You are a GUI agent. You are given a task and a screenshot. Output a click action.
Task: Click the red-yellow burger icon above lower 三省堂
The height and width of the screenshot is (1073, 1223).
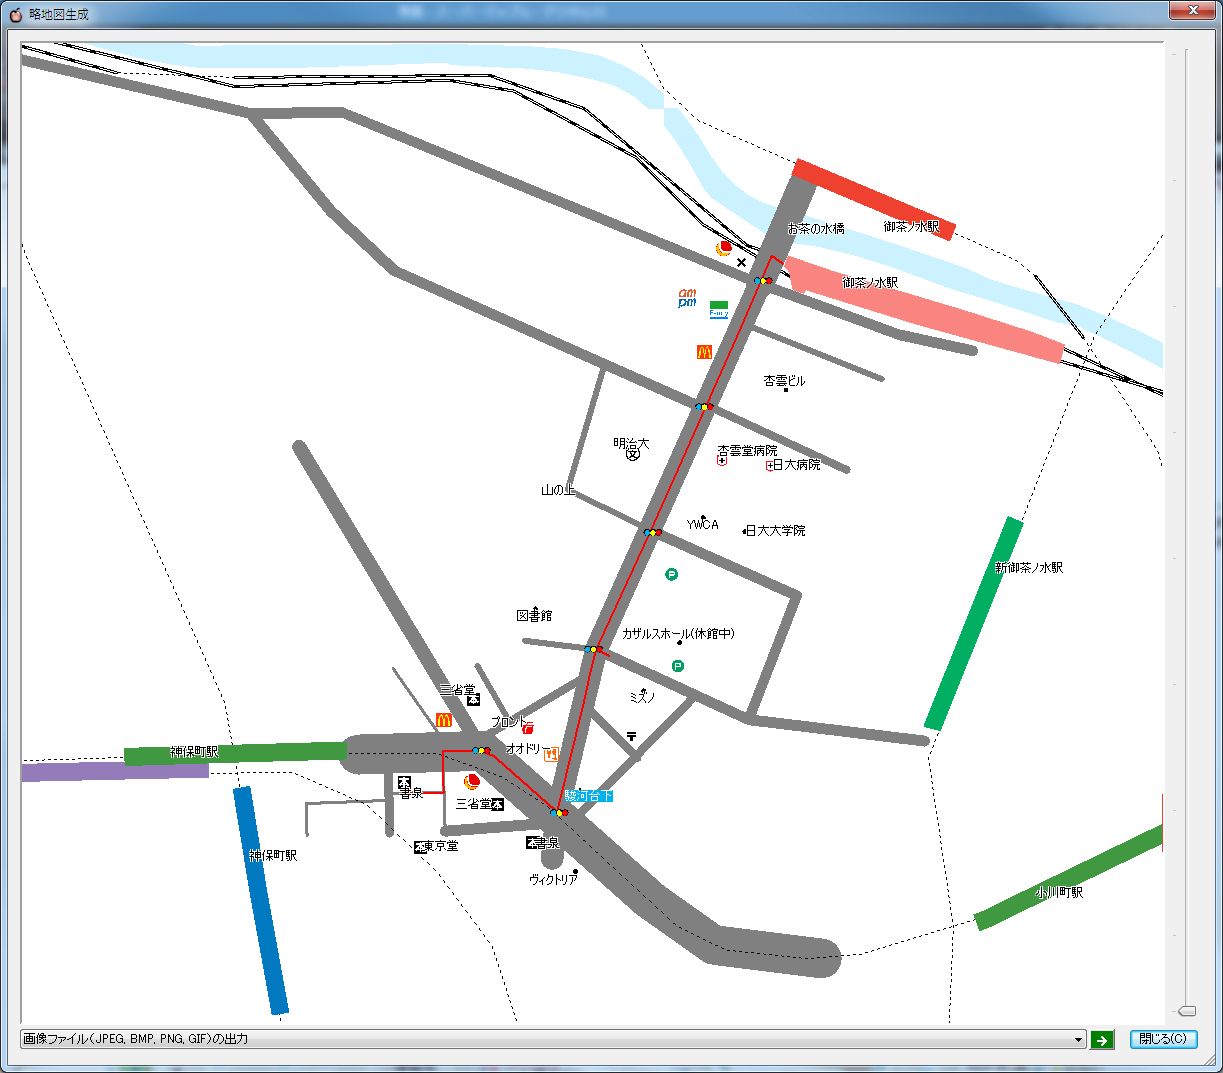(x=472, y=781)
